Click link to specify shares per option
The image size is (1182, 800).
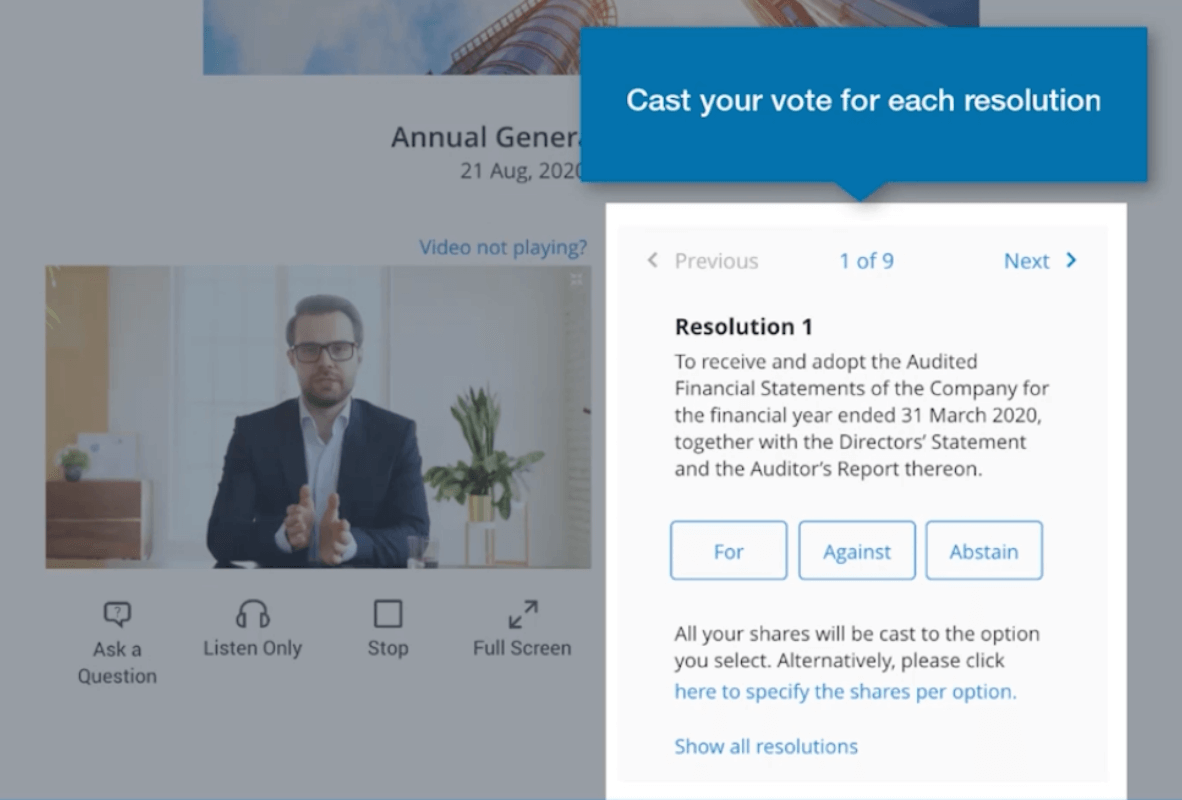coord(845,691)
